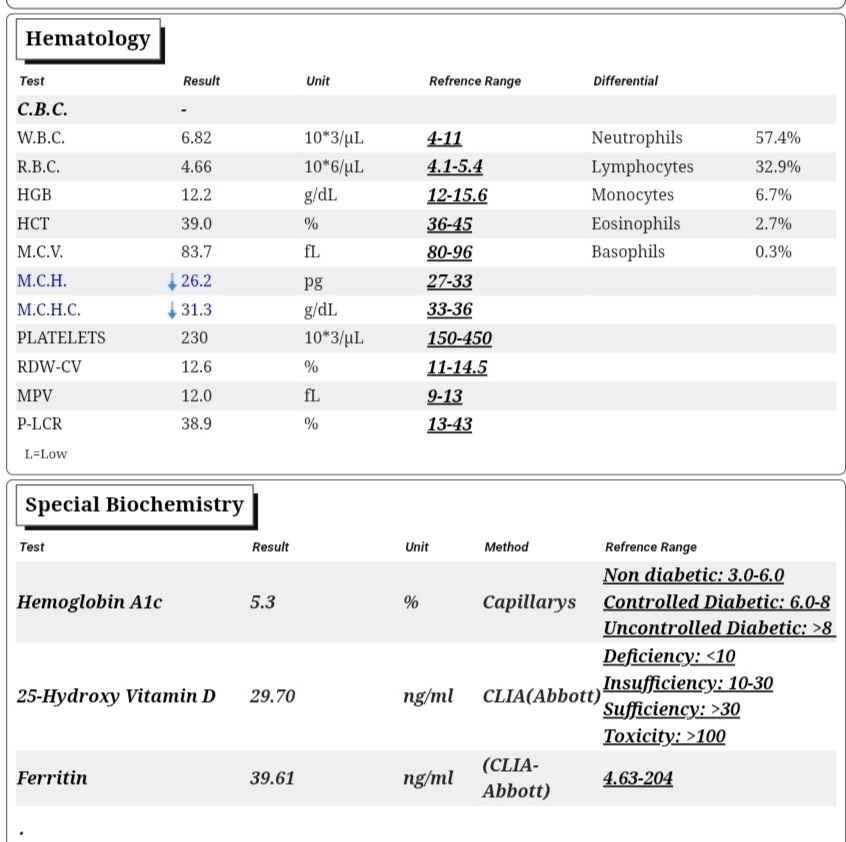
Task: Click the Hemoglobin A1c result 5.3
Action: click(x=263, y=602)
